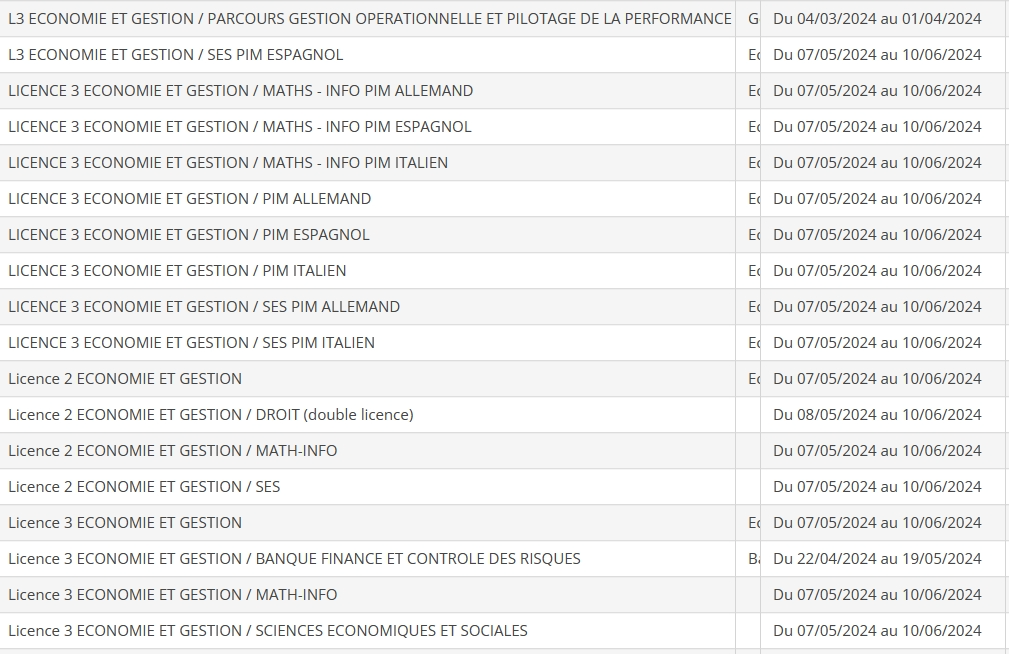Select Licence 3 Economie et Gestion / PIM Italien
Image resolution: width=1009 pixels, height=654 pixels.
tap(502, 271)
